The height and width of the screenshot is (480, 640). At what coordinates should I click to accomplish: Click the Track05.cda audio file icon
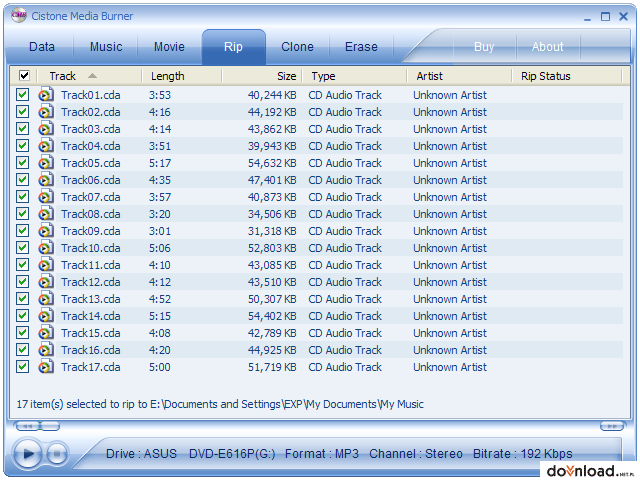pos(46,163)
